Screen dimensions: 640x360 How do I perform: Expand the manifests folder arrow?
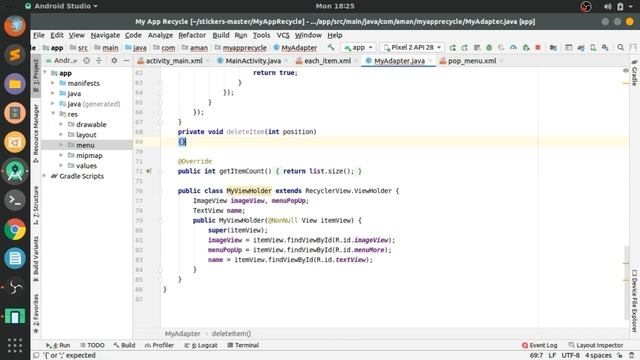[53, 83]
